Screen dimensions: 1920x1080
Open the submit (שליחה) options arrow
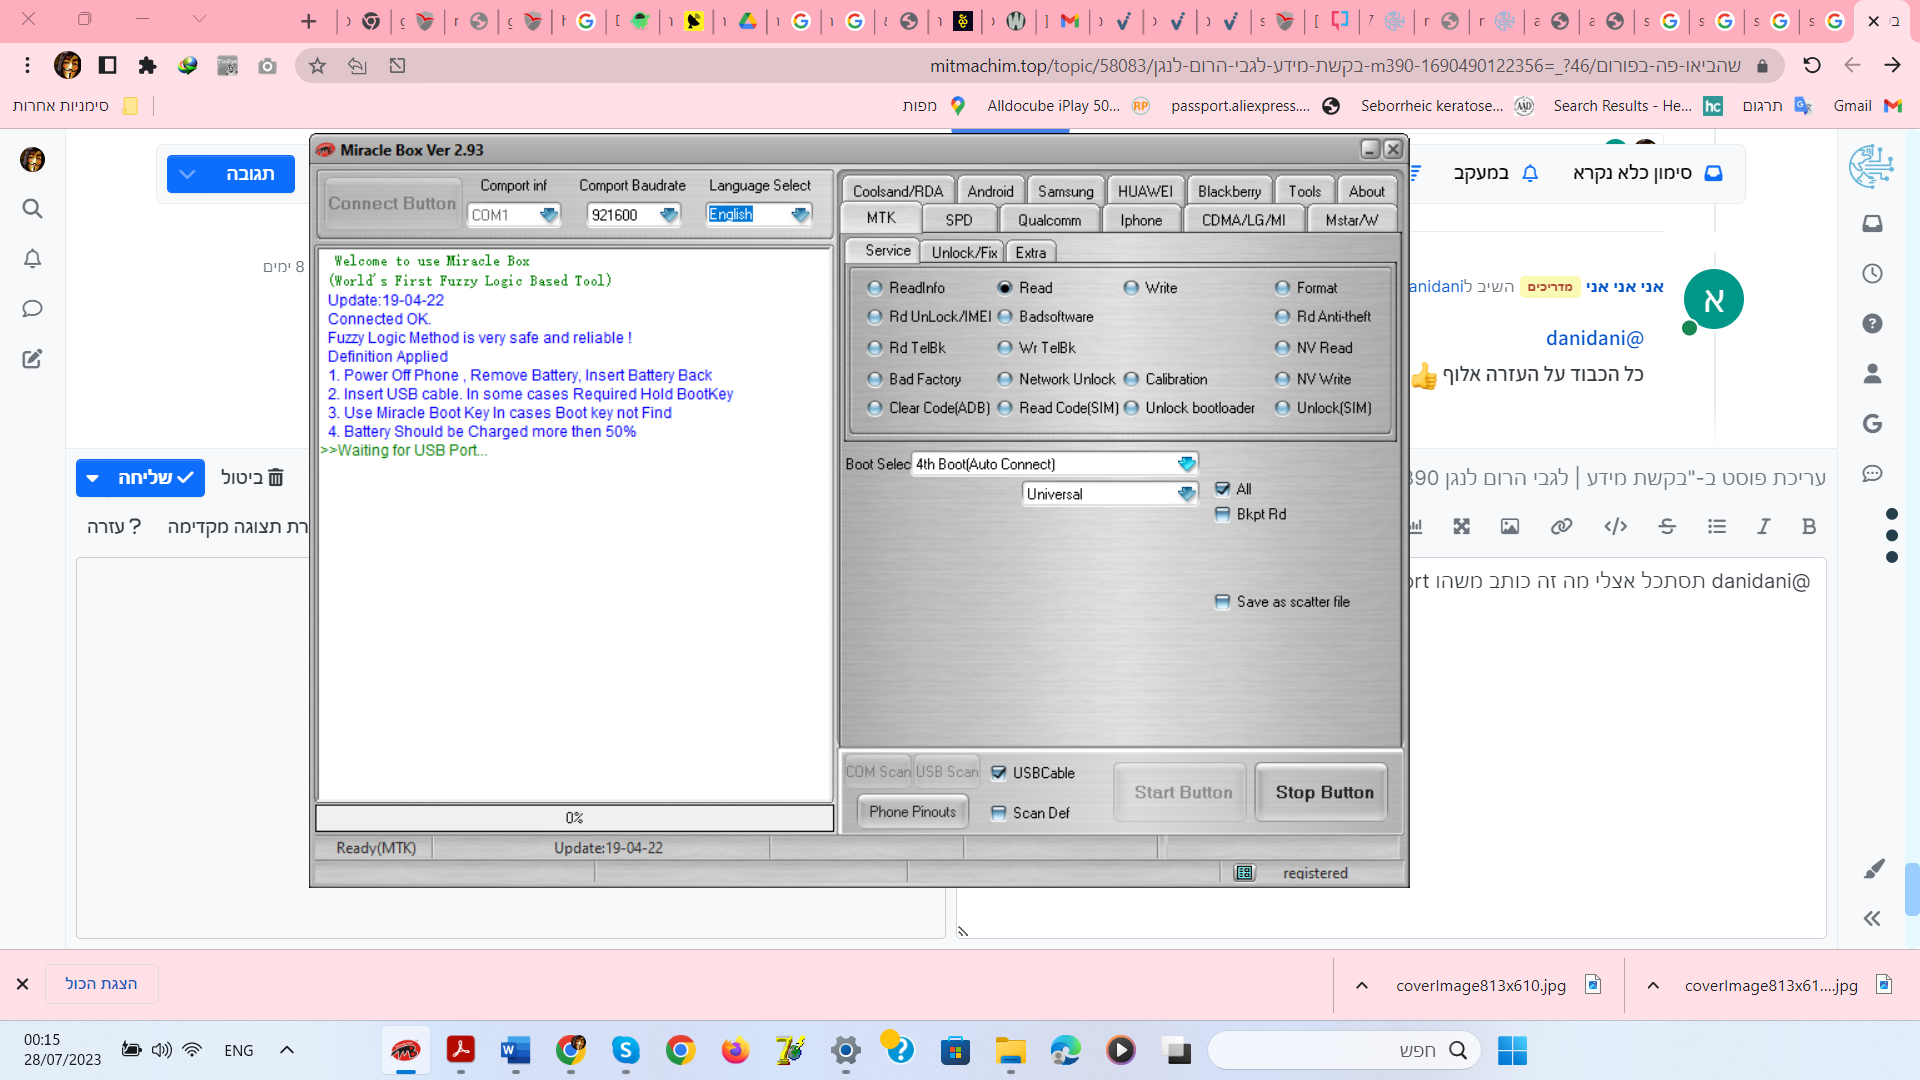(x=93, y=478)
